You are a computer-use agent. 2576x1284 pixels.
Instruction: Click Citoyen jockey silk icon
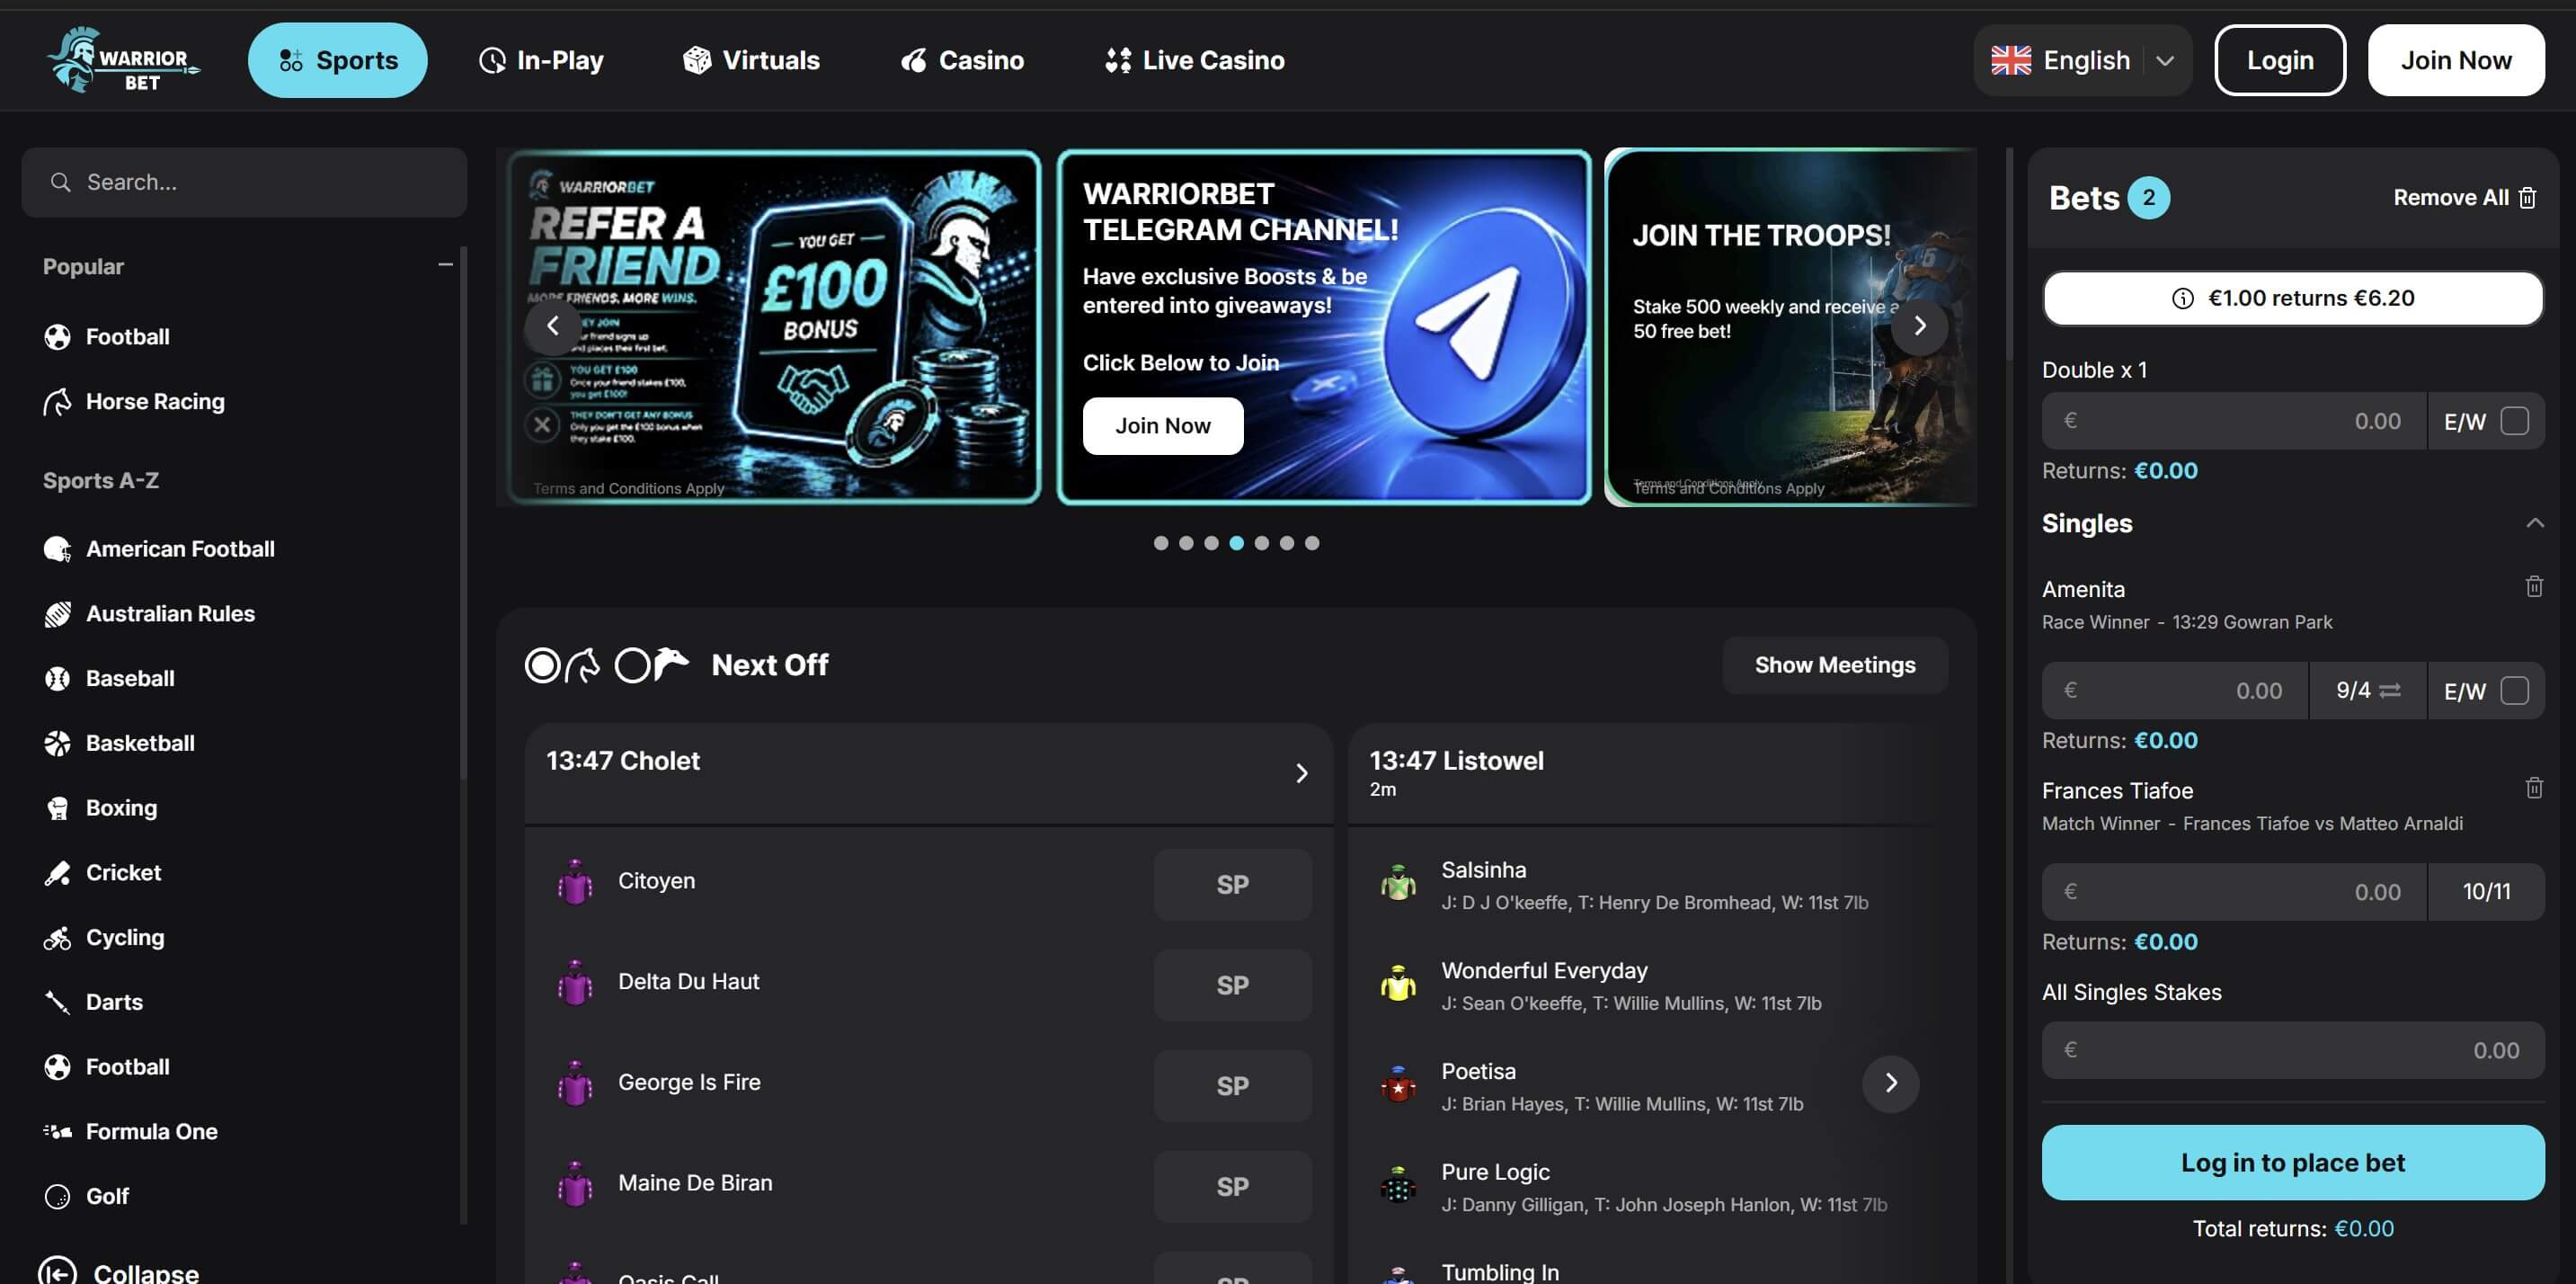click(x=575, y=882)
